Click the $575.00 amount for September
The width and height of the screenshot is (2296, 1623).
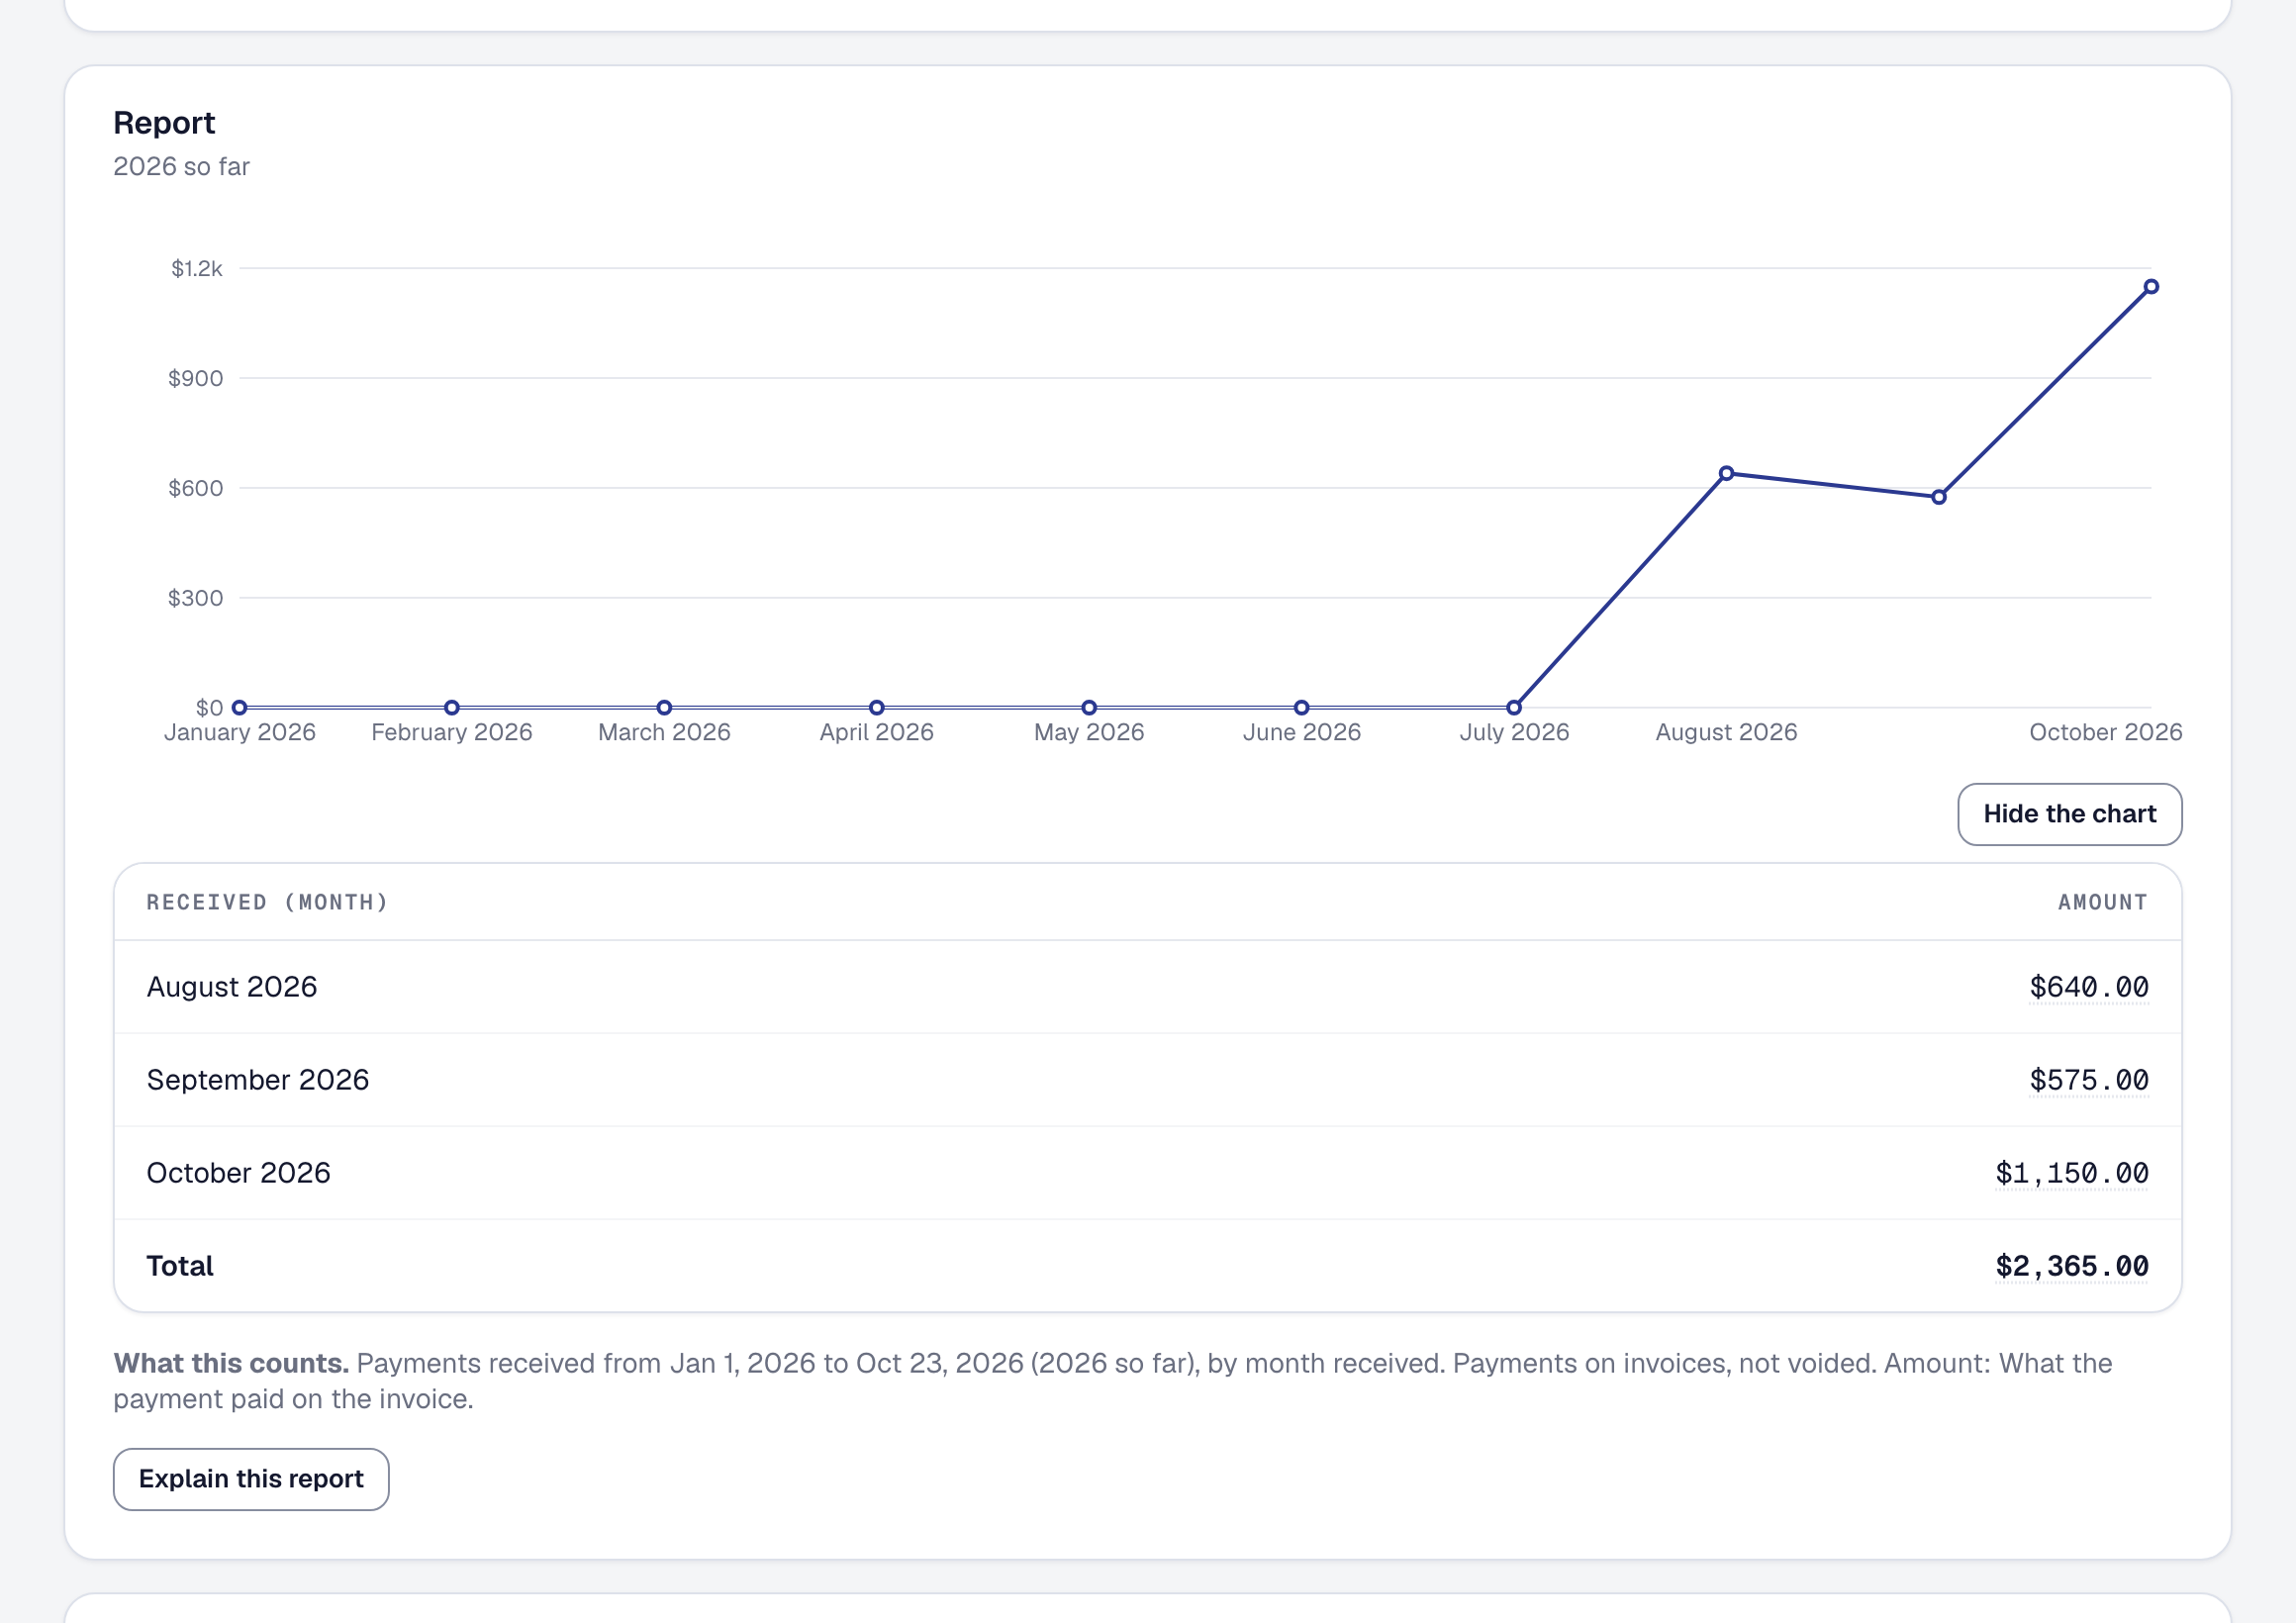tap(2088, 1080)
